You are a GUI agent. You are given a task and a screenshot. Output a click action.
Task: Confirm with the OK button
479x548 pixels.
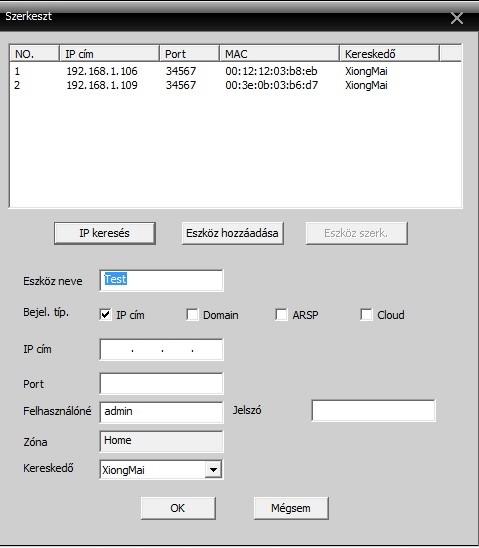178,508
